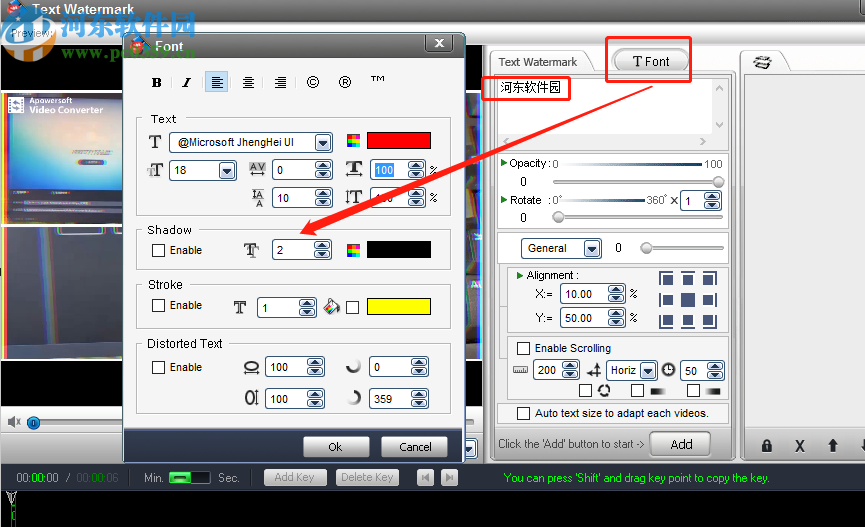Align watermark to top-right position
The height and width of the screenshot is (527, 865).
(709, 279)
